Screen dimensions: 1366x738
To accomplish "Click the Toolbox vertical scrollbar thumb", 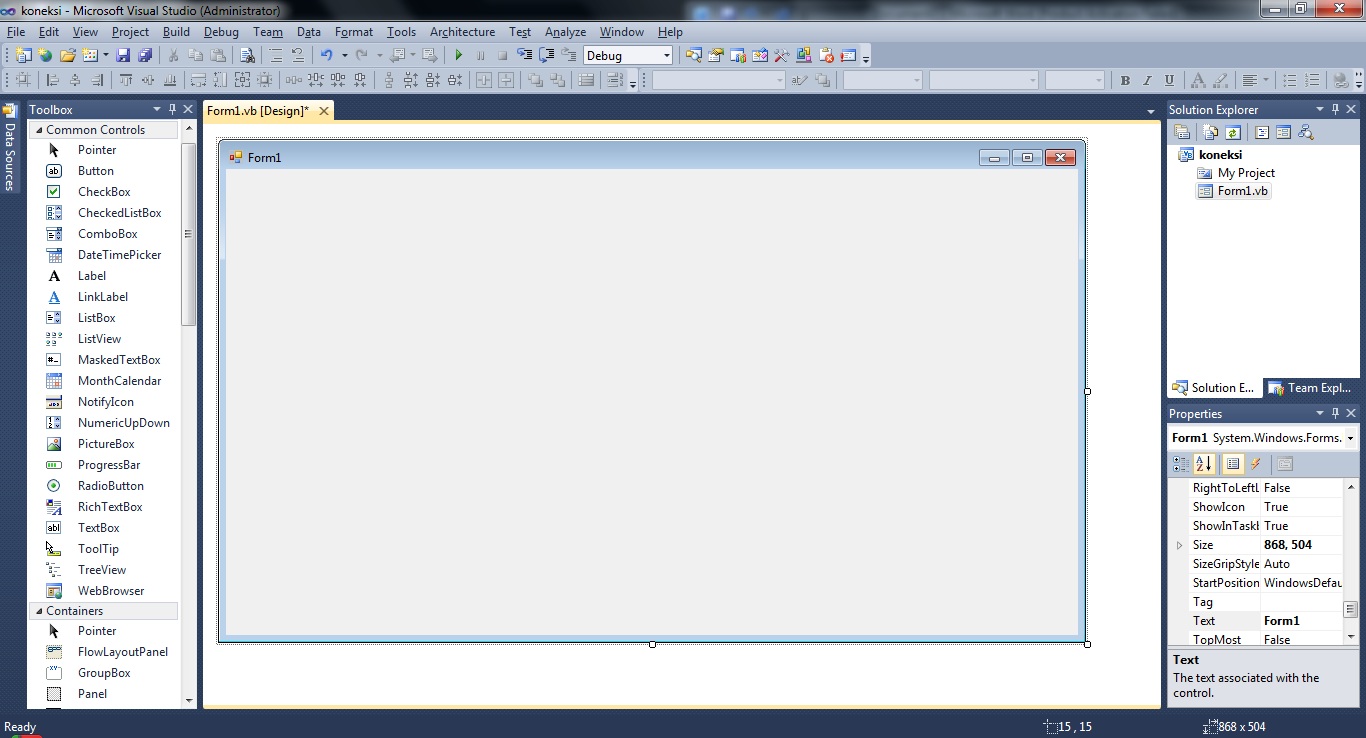I will click(x=188, y=234).
